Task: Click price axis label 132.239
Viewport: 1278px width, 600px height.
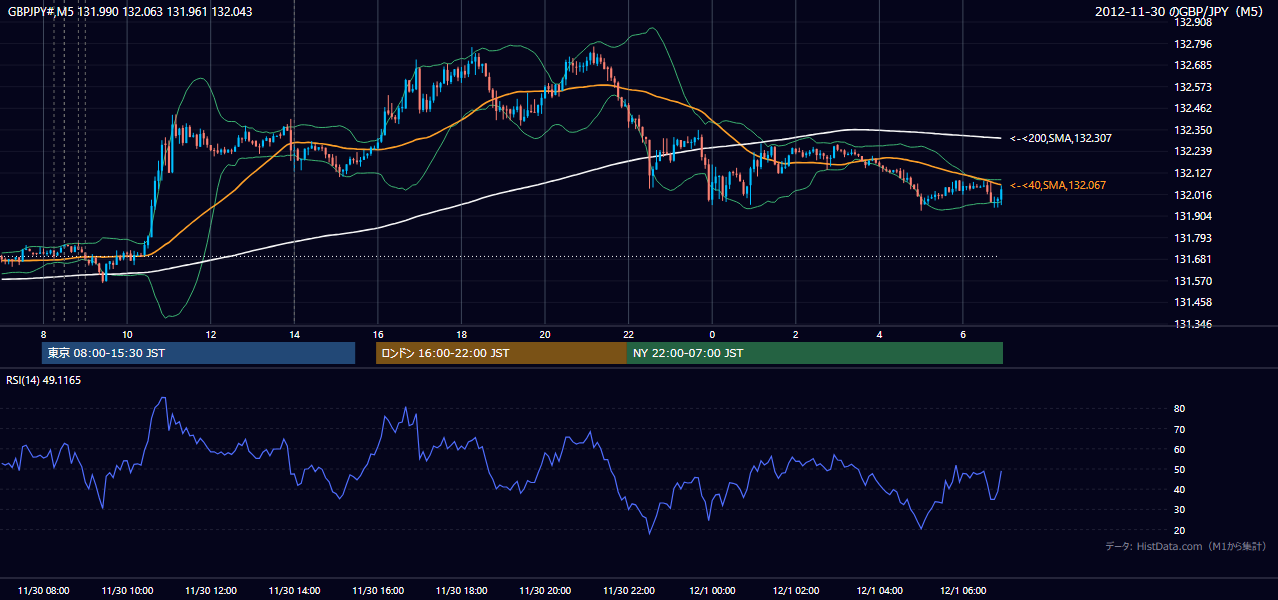Action: [x=1192, y=151]
